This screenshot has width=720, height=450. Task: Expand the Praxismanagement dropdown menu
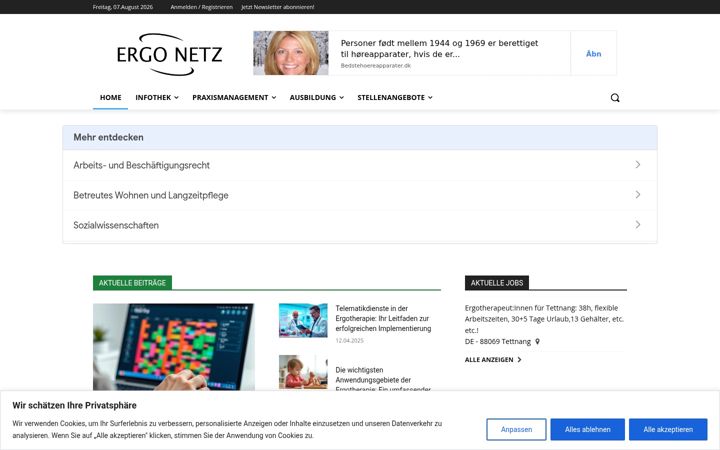pyautogui.click(x=234, y=97)
